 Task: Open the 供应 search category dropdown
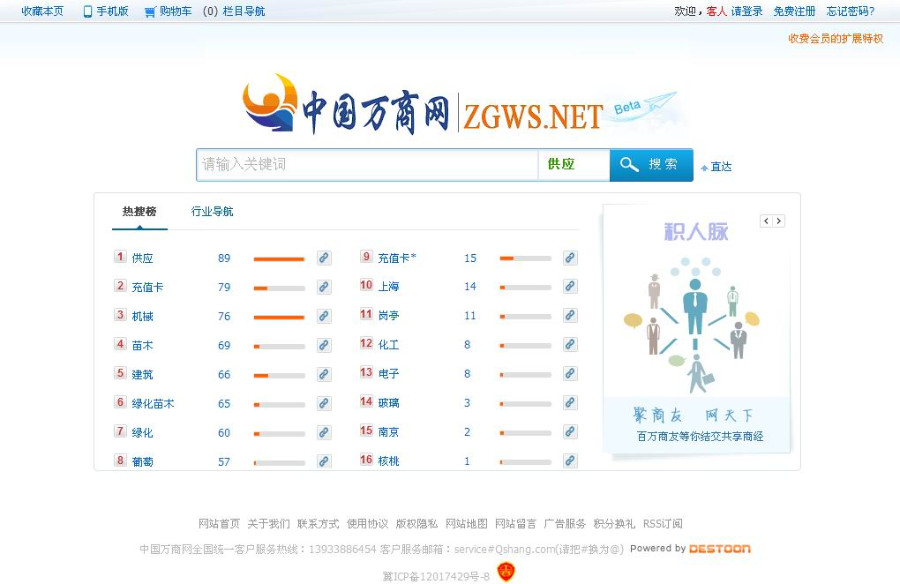573,164
